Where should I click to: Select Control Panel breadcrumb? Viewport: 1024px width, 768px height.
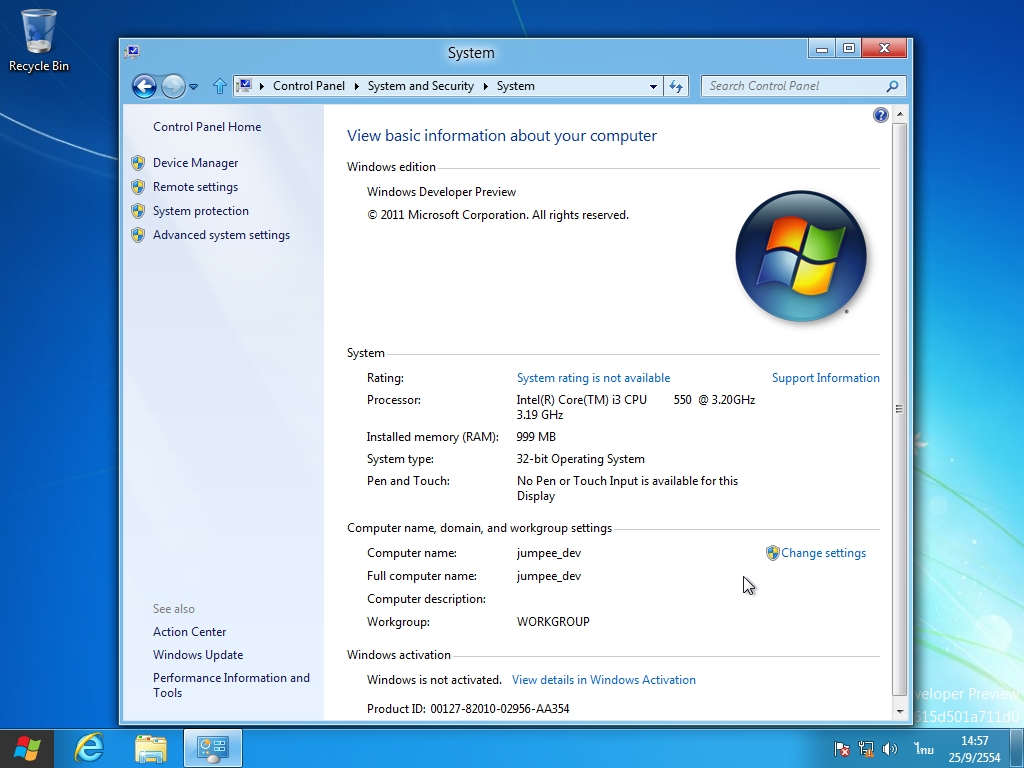click(308, 86)
